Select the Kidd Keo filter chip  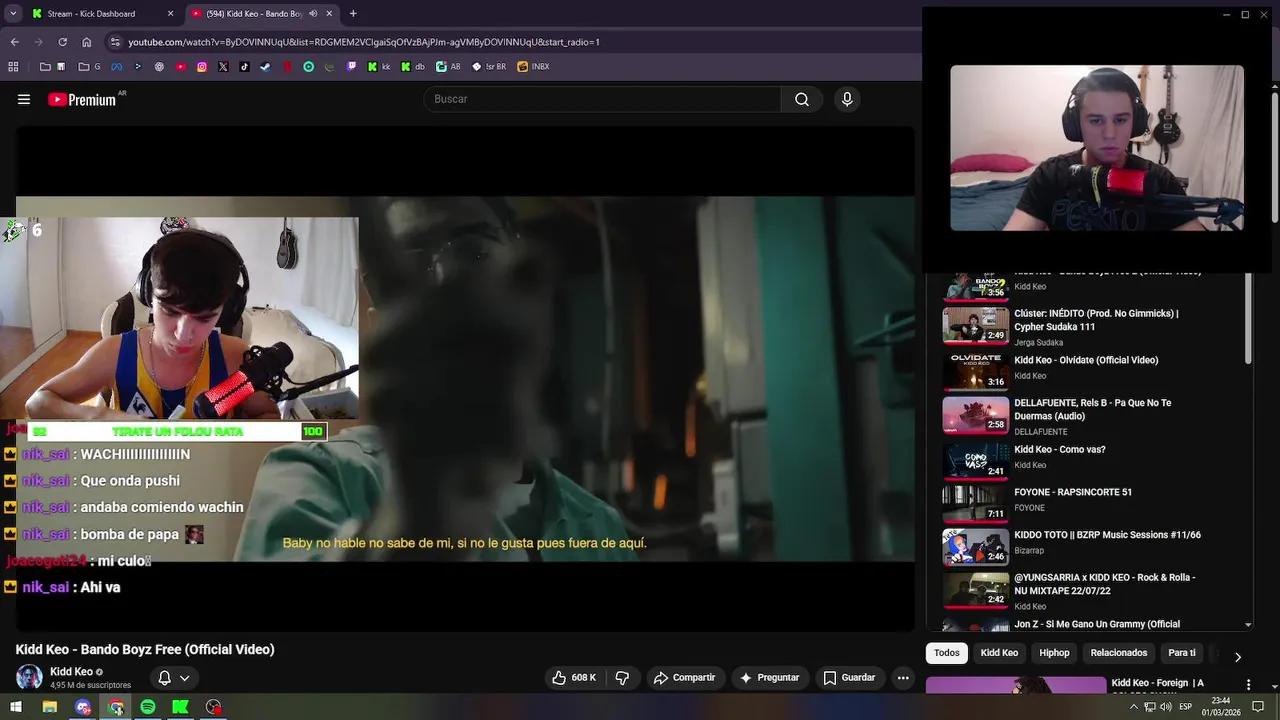coord(999,653)
